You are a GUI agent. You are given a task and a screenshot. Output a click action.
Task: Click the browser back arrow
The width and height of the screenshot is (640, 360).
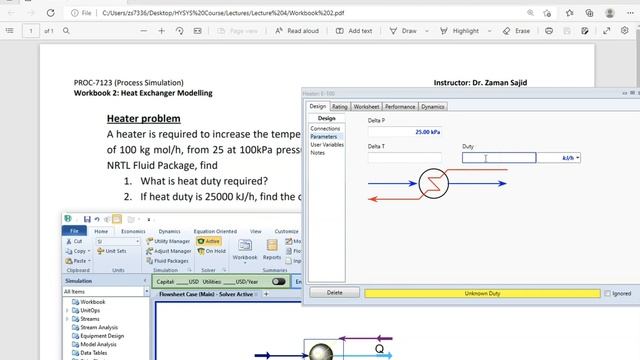tap(11, 13)
